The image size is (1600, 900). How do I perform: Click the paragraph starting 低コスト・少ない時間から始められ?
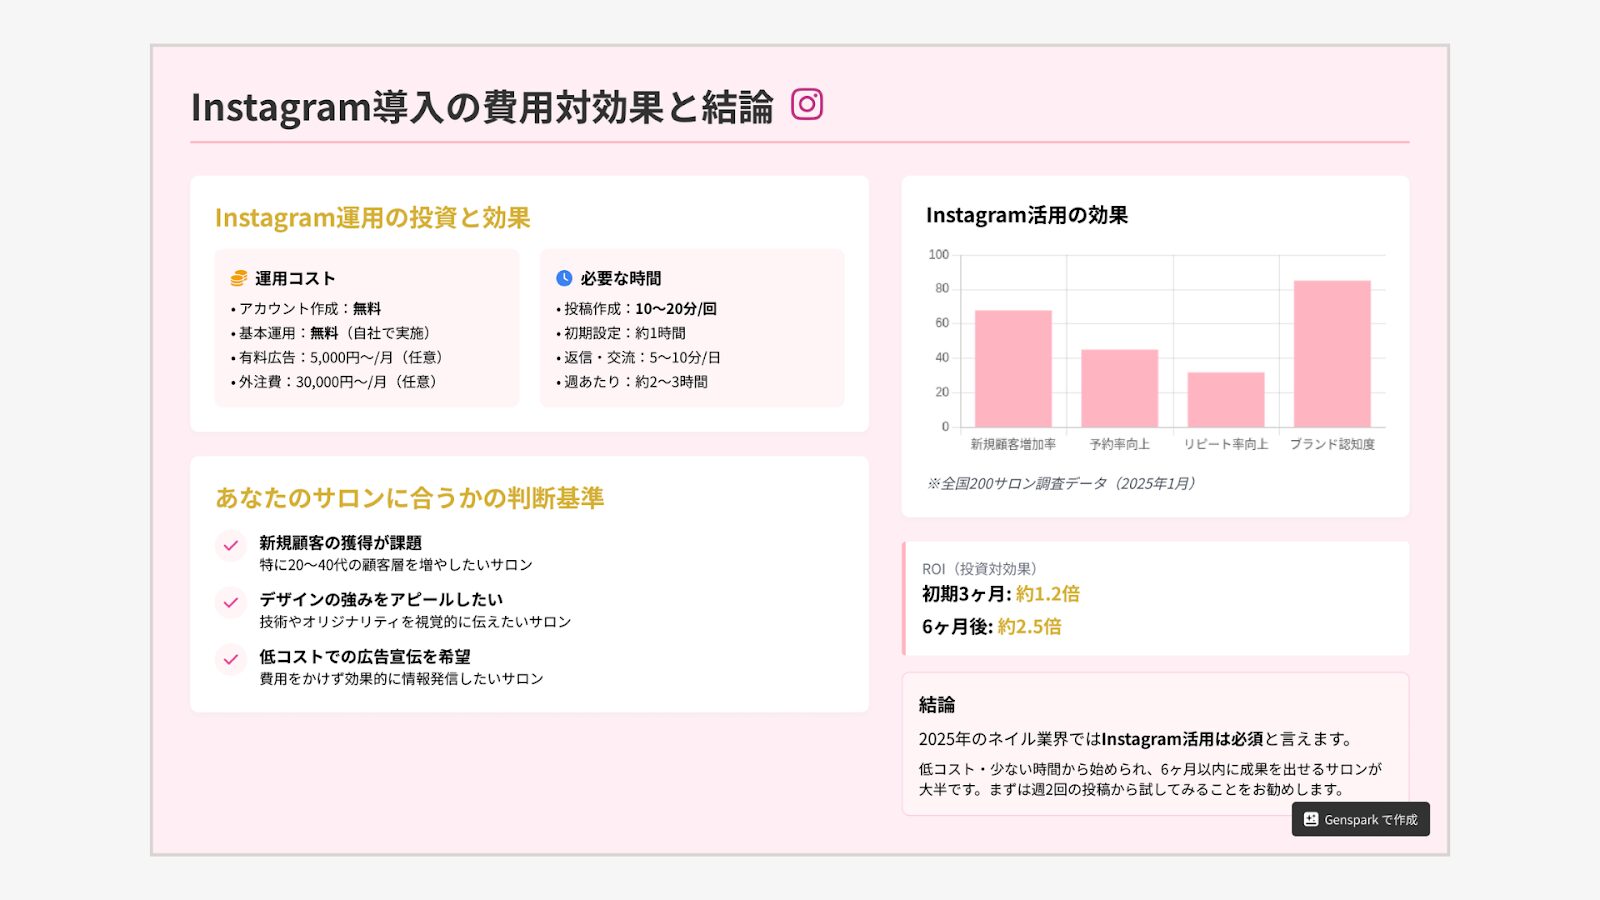pyautogui.click(x=1150, y=779)
